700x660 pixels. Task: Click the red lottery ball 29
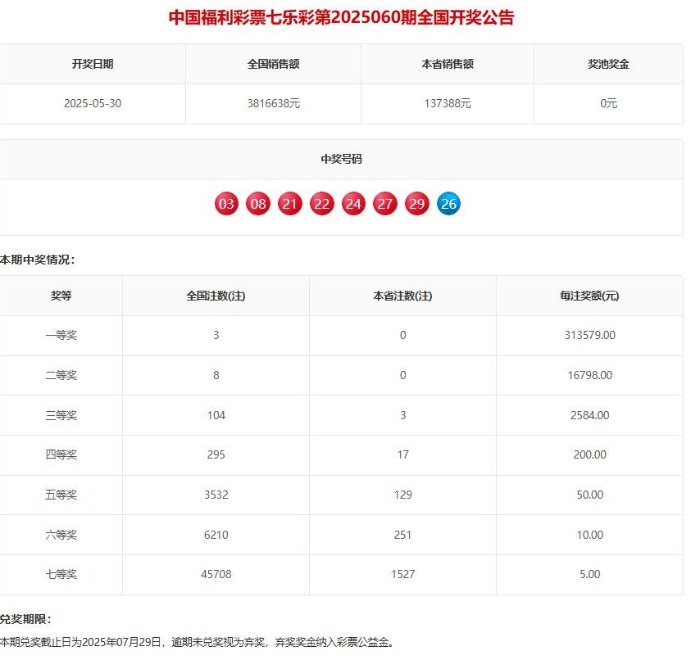(x=417, y=204)
